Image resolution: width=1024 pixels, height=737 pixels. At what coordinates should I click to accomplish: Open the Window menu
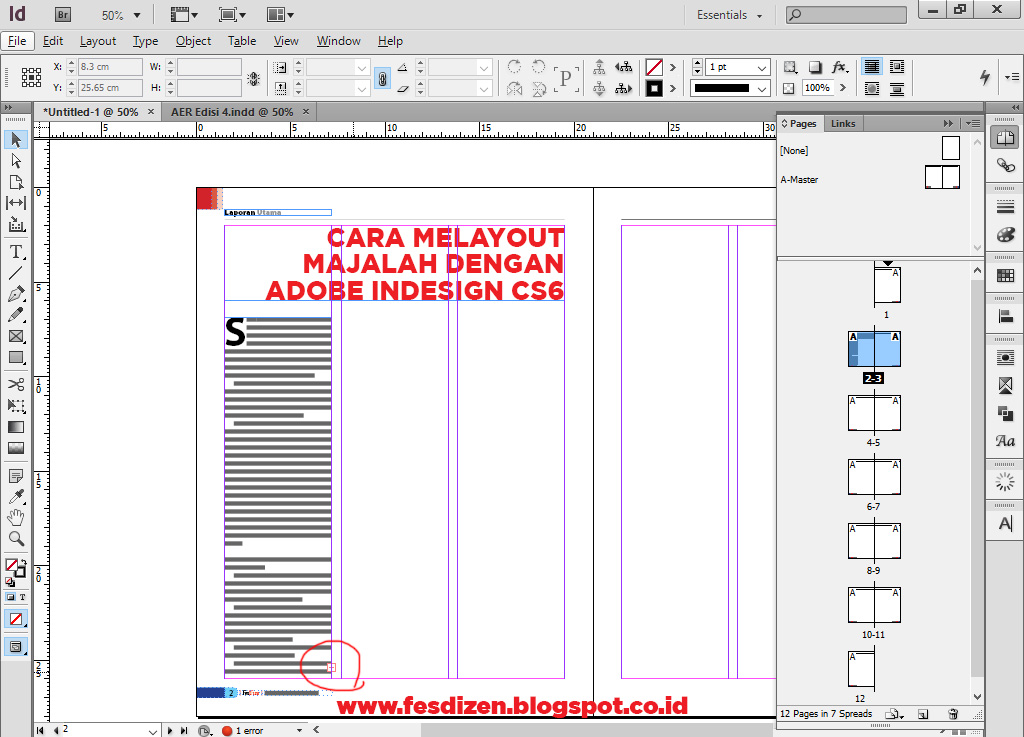[338, 40]
